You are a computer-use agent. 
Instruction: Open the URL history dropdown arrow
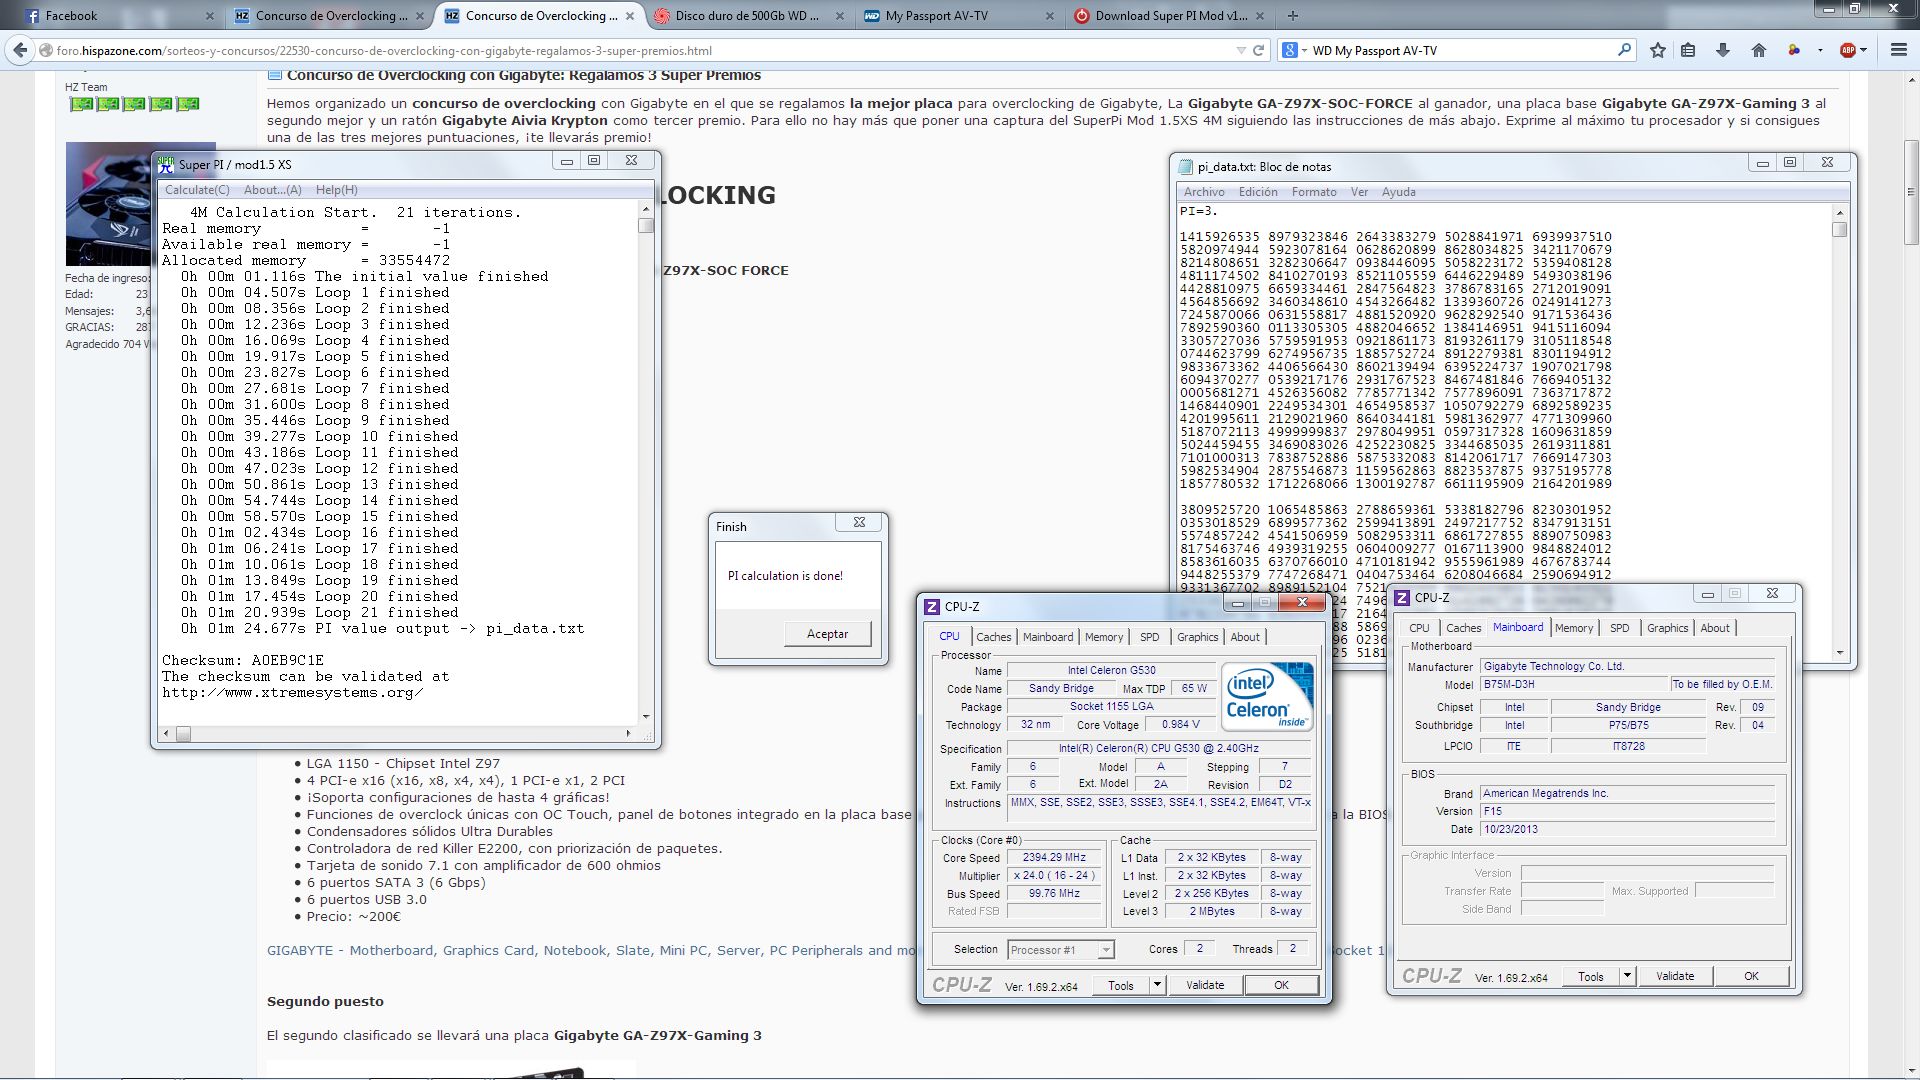click(1241, 50)
